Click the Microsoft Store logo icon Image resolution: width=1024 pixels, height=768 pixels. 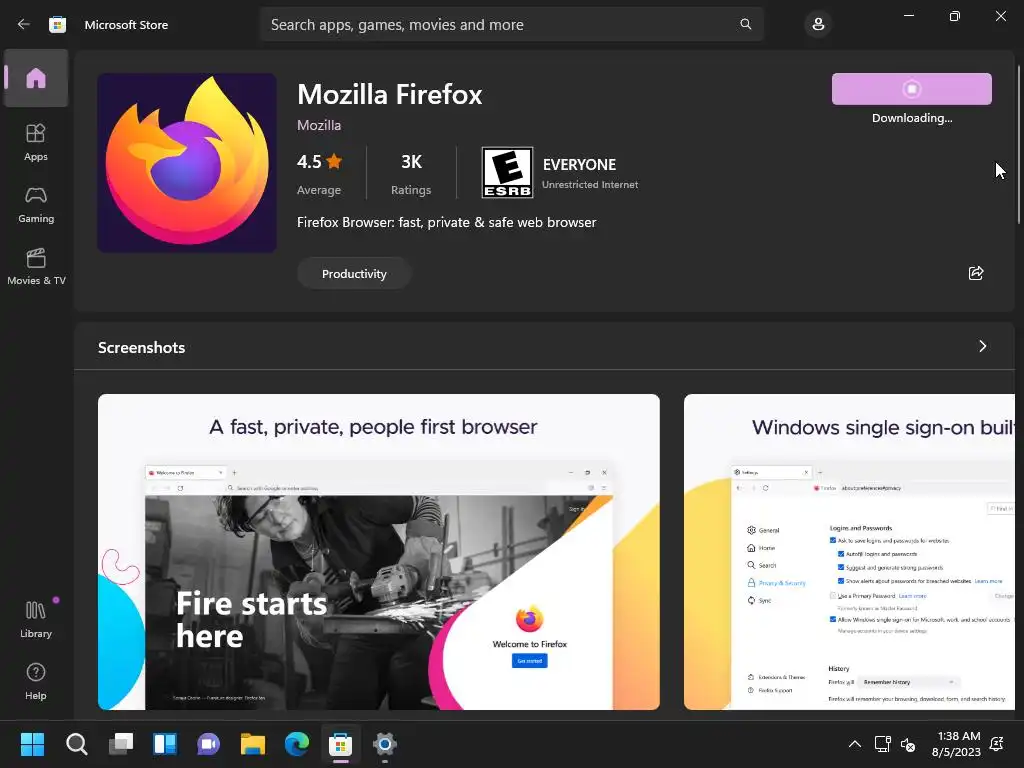[57, 24]
